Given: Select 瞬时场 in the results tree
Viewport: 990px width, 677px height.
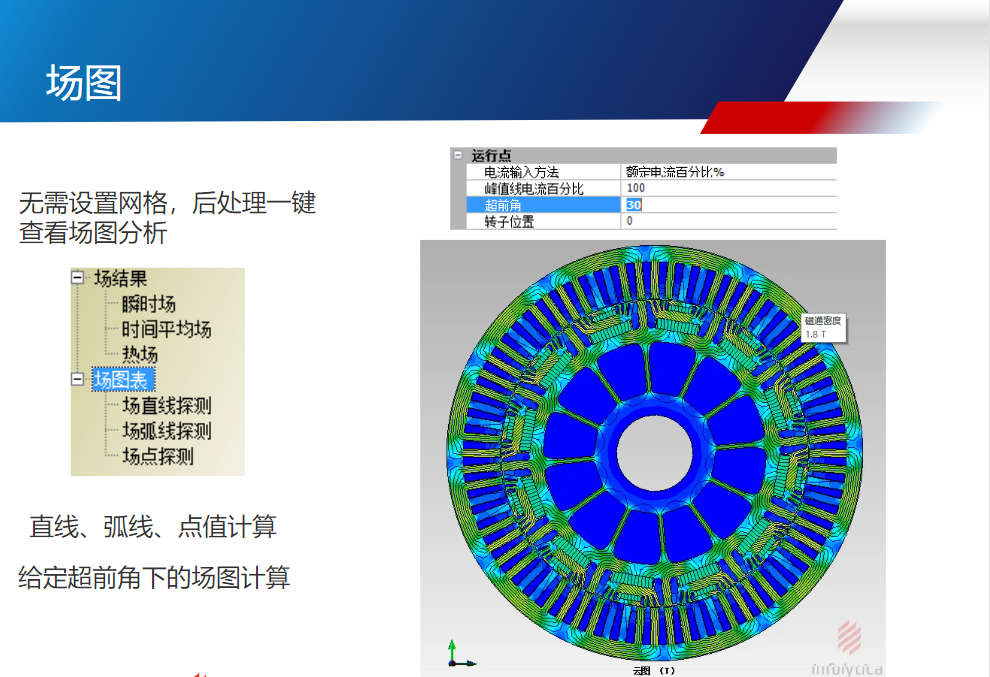Looking at the screenshot, I should coord(149,304).
